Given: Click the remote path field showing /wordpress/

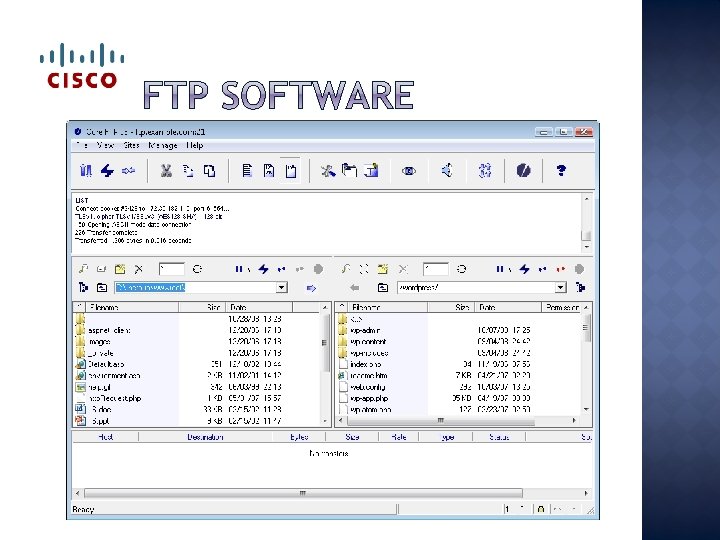Looking at the screenshot, I should pyautogui.click(x=476, y=287).
